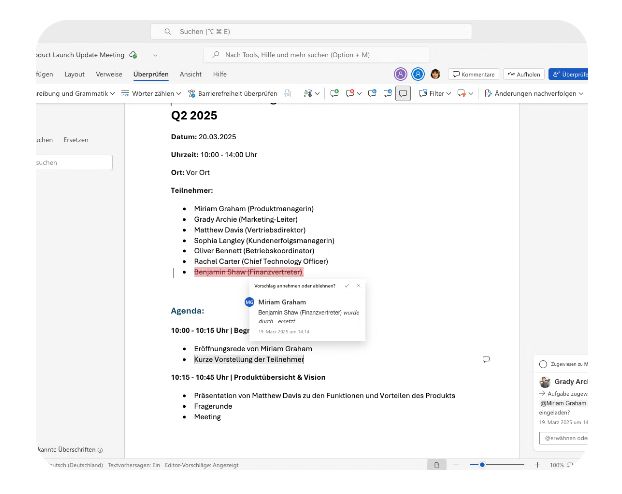Click the @erwähnen reply field
622x494 pixels.
click(563, 438)
